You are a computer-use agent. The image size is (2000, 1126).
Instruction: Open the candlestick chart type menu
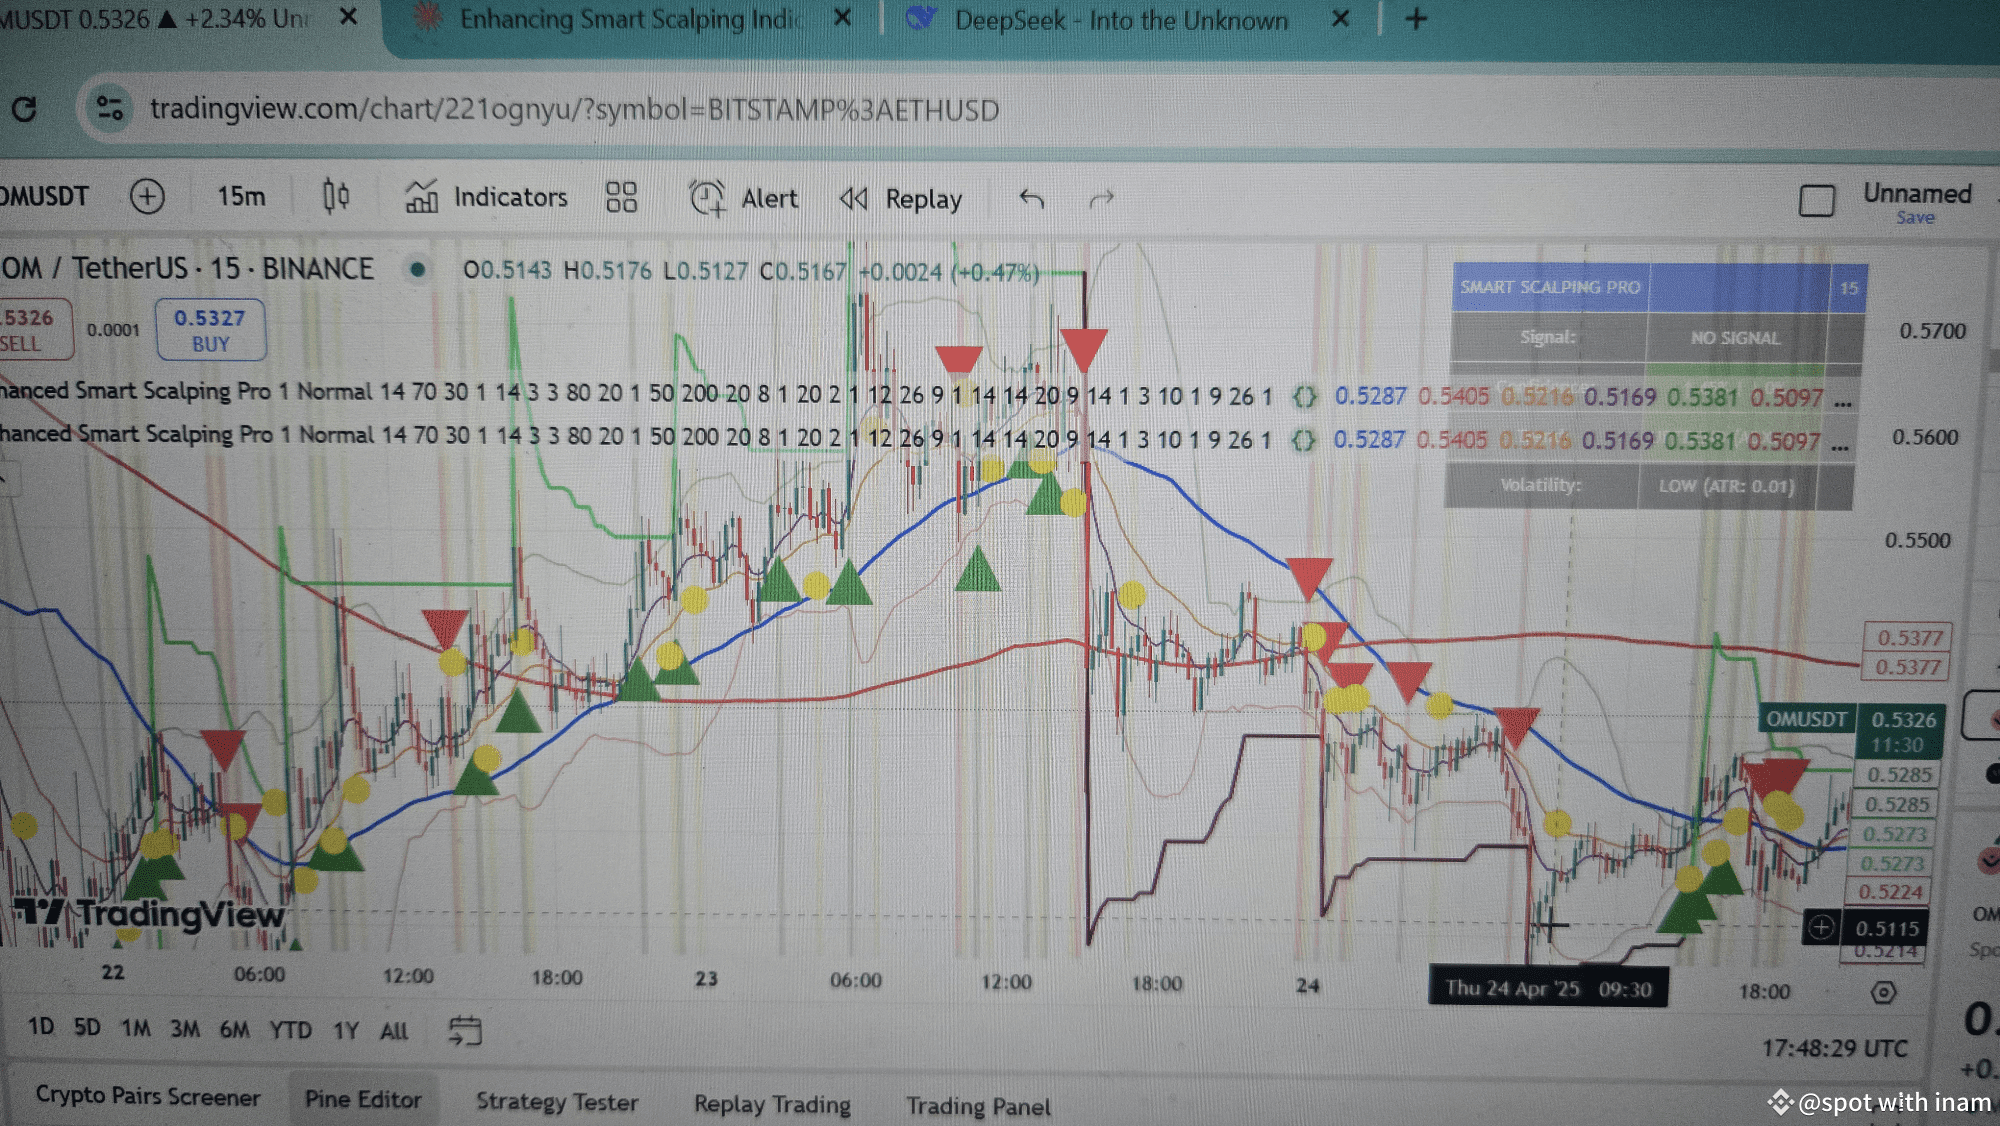[x=336, y=196]
